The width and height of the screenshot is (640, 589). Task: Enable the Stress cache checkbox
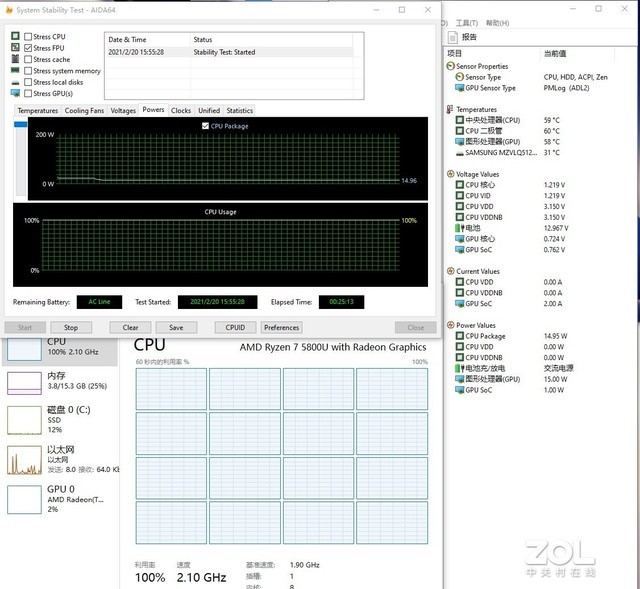[x=28, y=60]
